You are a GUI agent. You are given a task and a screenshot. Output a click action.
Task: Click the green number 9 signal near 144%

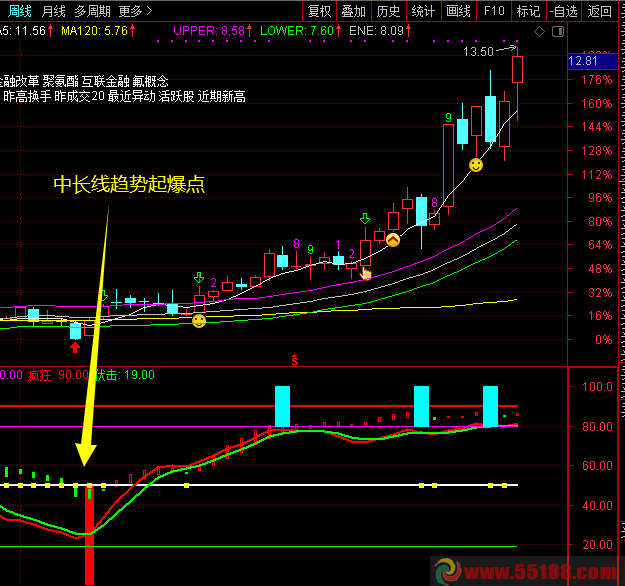(449, 119)
